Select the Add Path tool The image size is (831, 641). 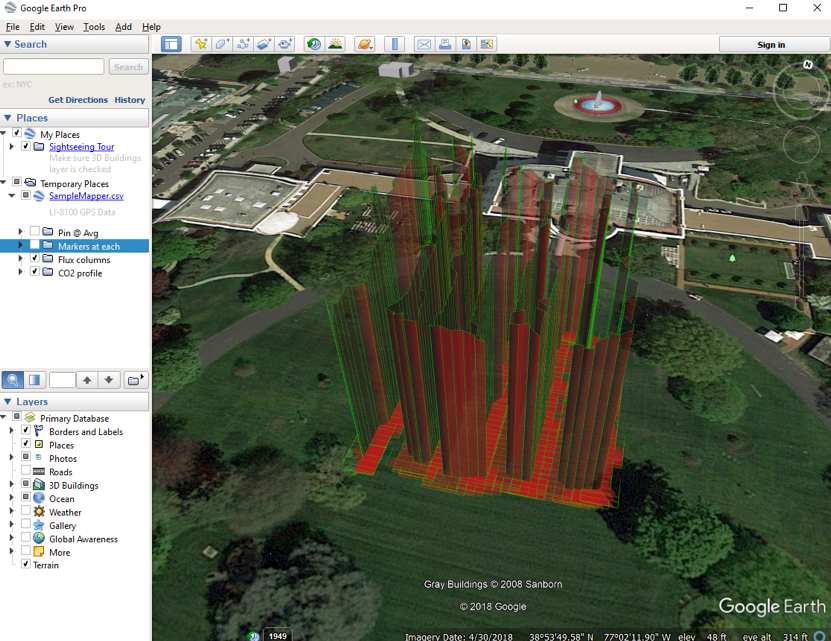(243, 44)
